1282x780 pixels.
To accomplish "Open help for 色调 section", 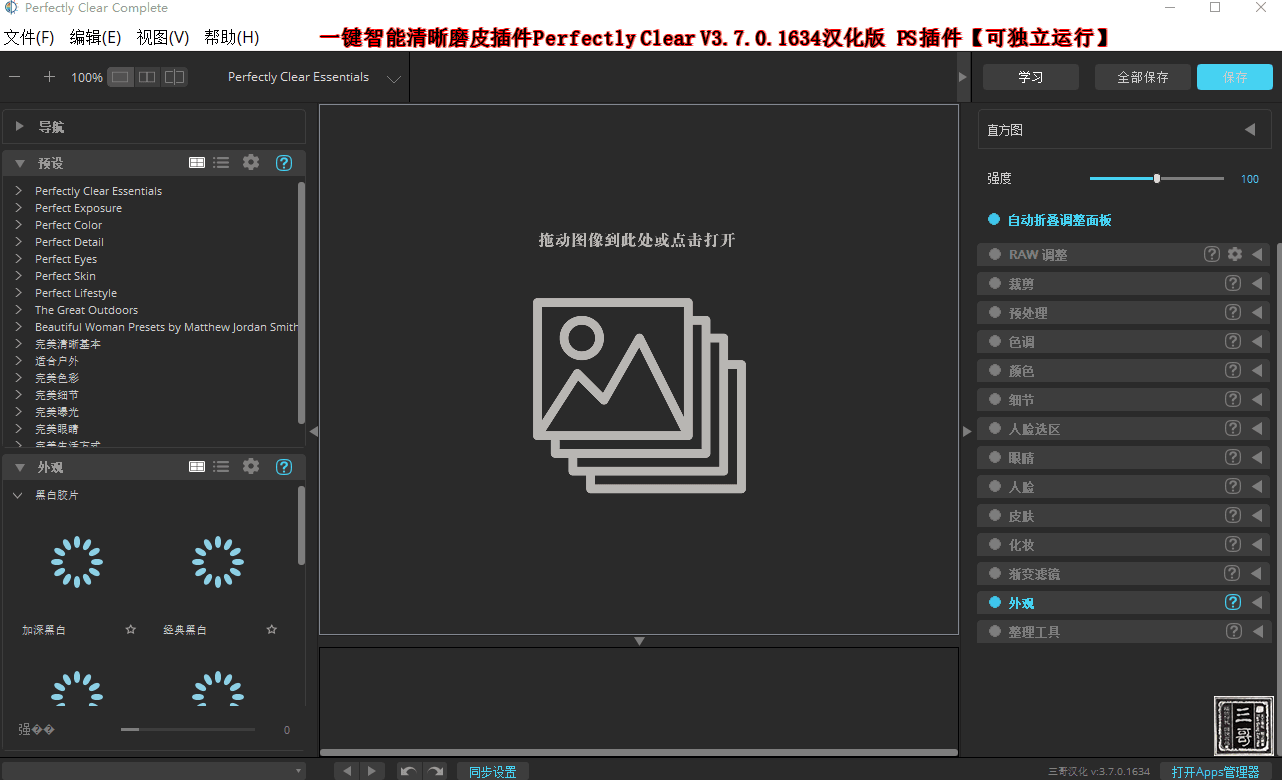I will tap(1233, 341).
